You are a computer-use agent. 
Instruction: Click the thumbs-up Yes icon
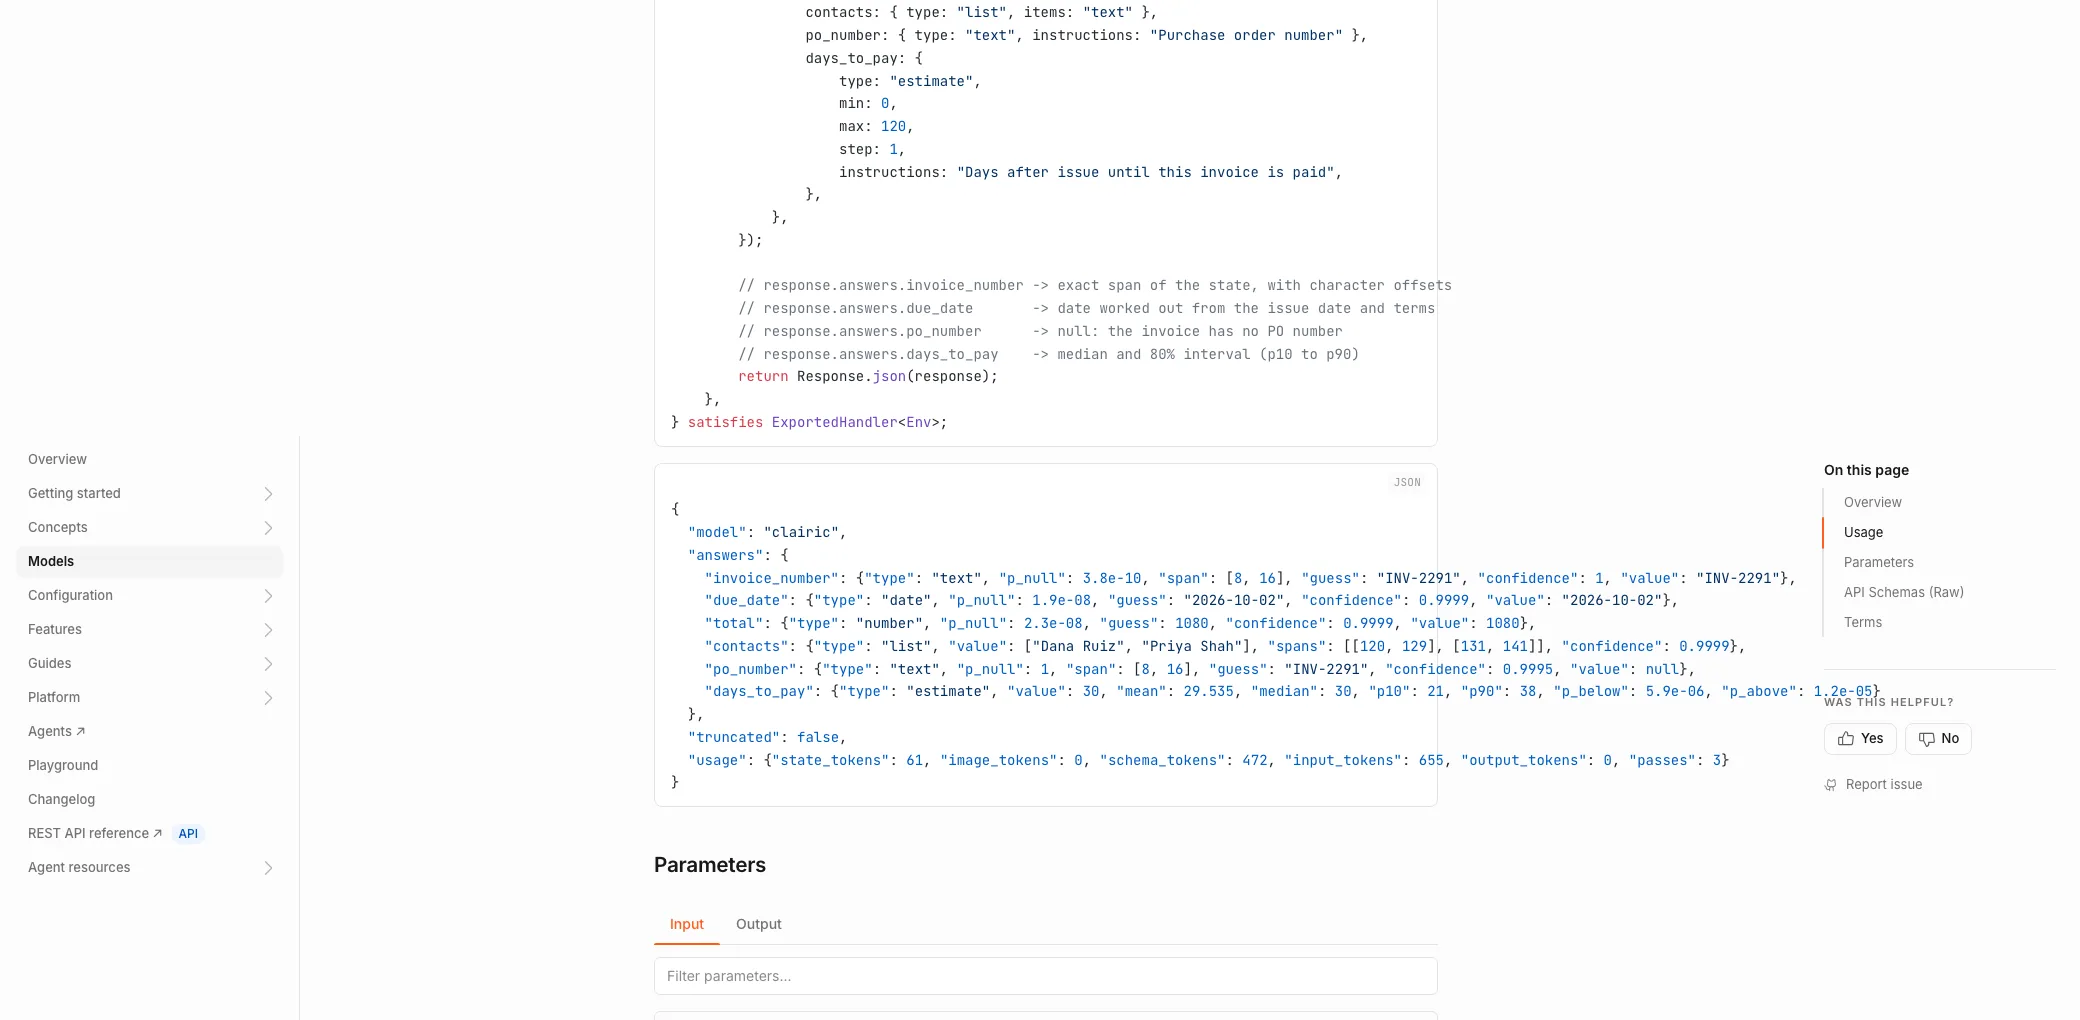pos(1846,739)
